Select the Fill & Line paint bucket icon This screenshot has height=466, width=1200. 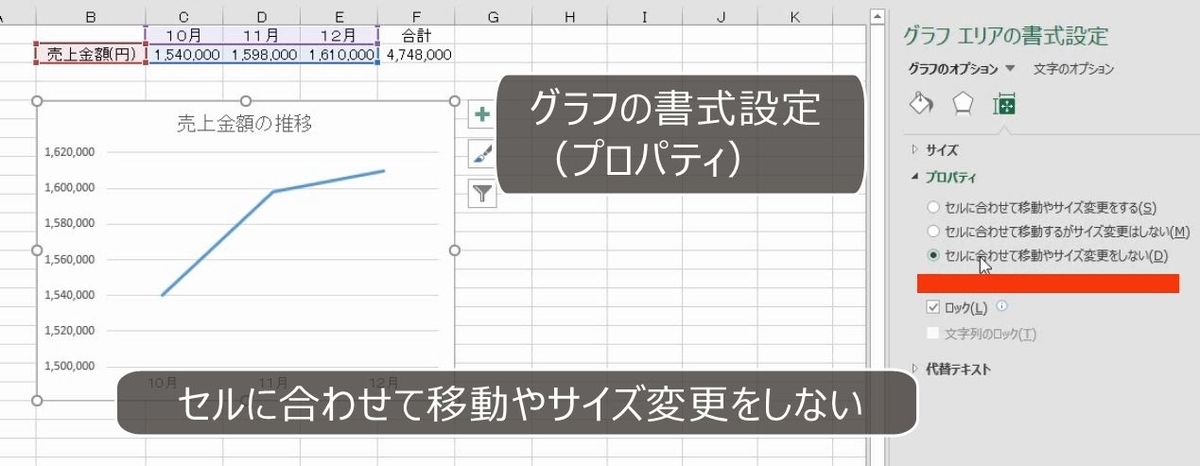(x=921, y=103)
